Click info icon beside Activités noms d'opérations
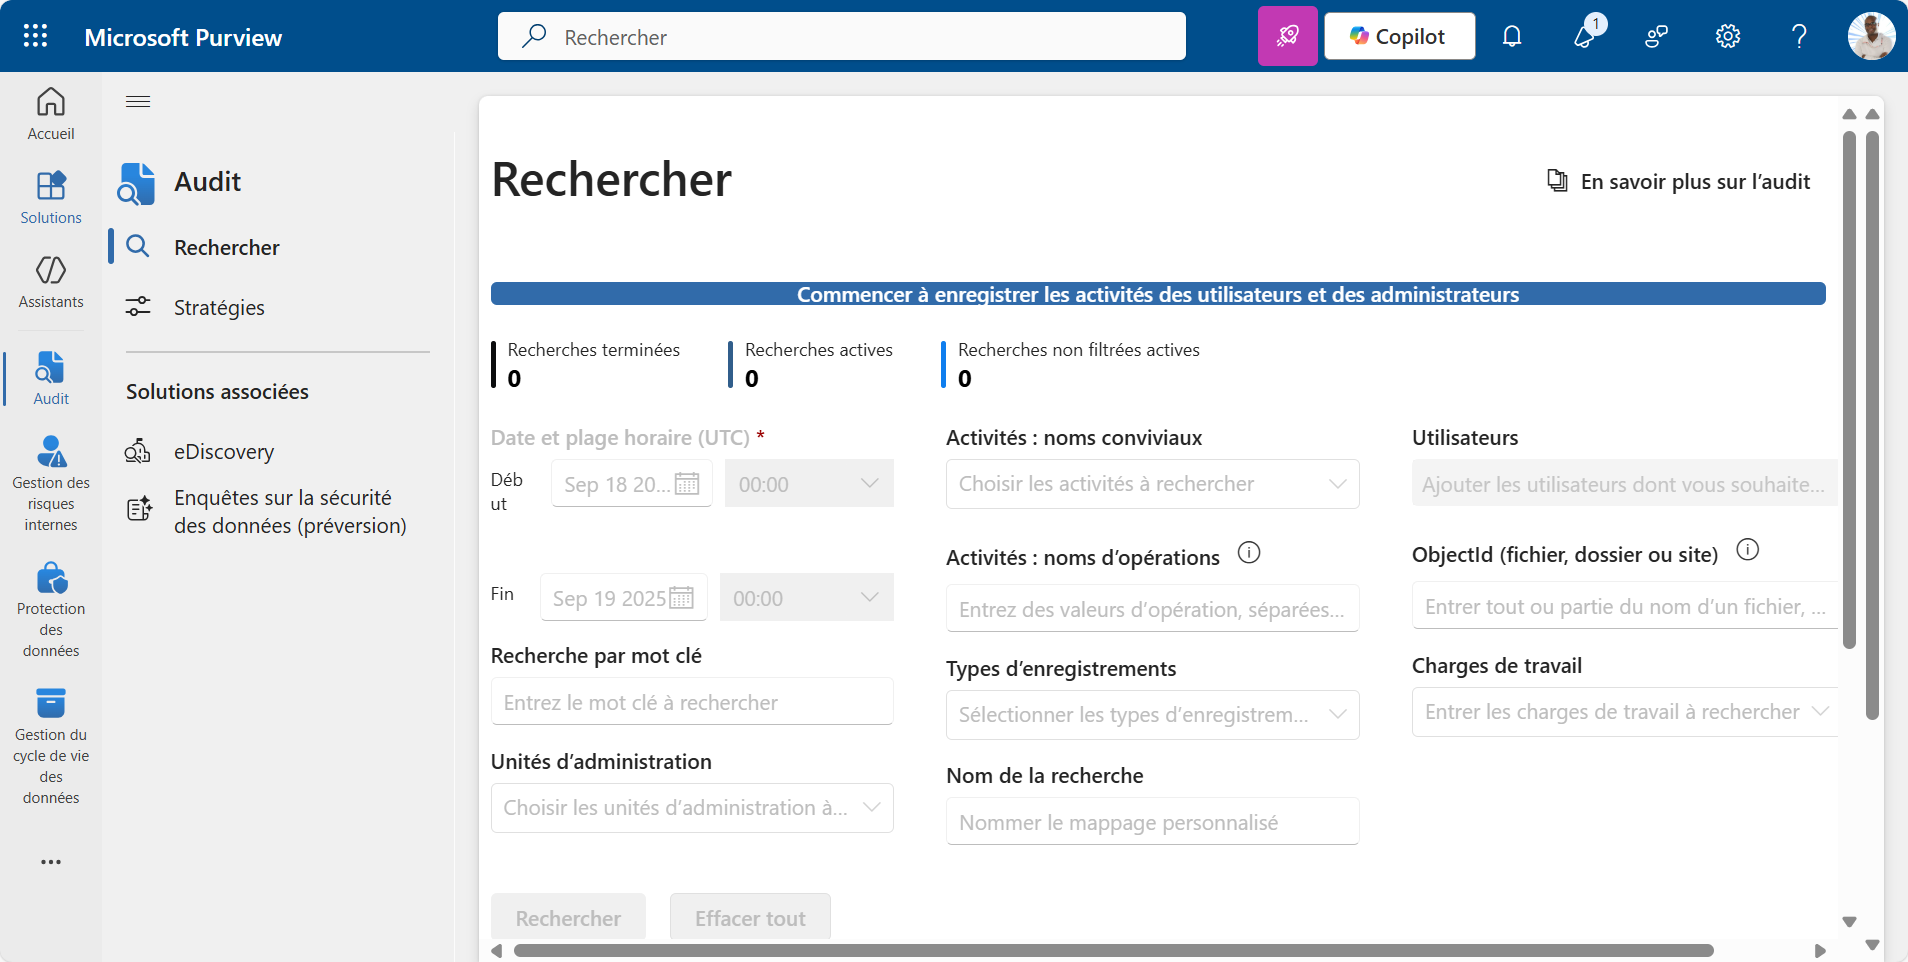The image size is (1908, 962). 1249,552
